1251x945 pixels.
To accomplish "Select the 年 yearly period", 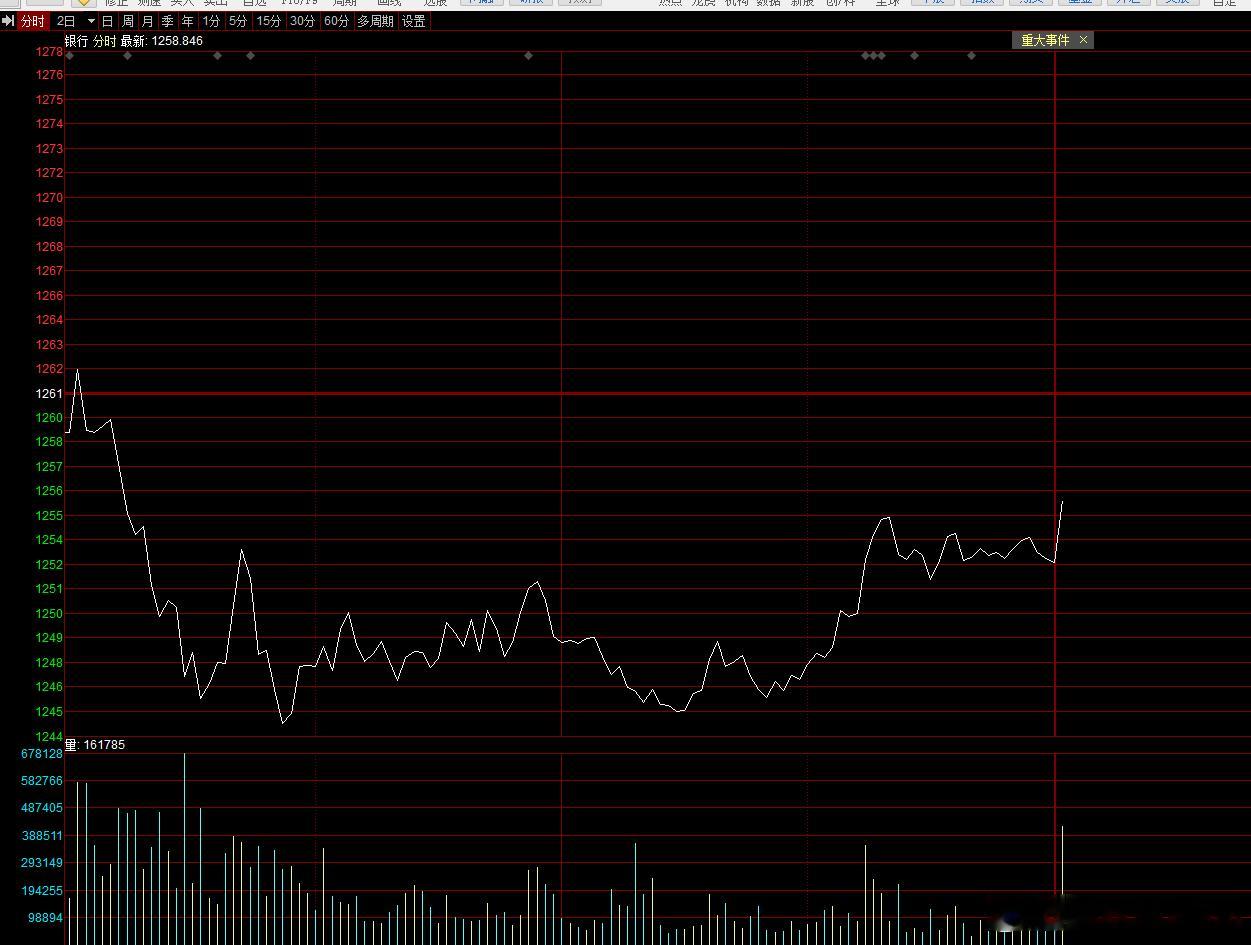I will click(188, 21).
